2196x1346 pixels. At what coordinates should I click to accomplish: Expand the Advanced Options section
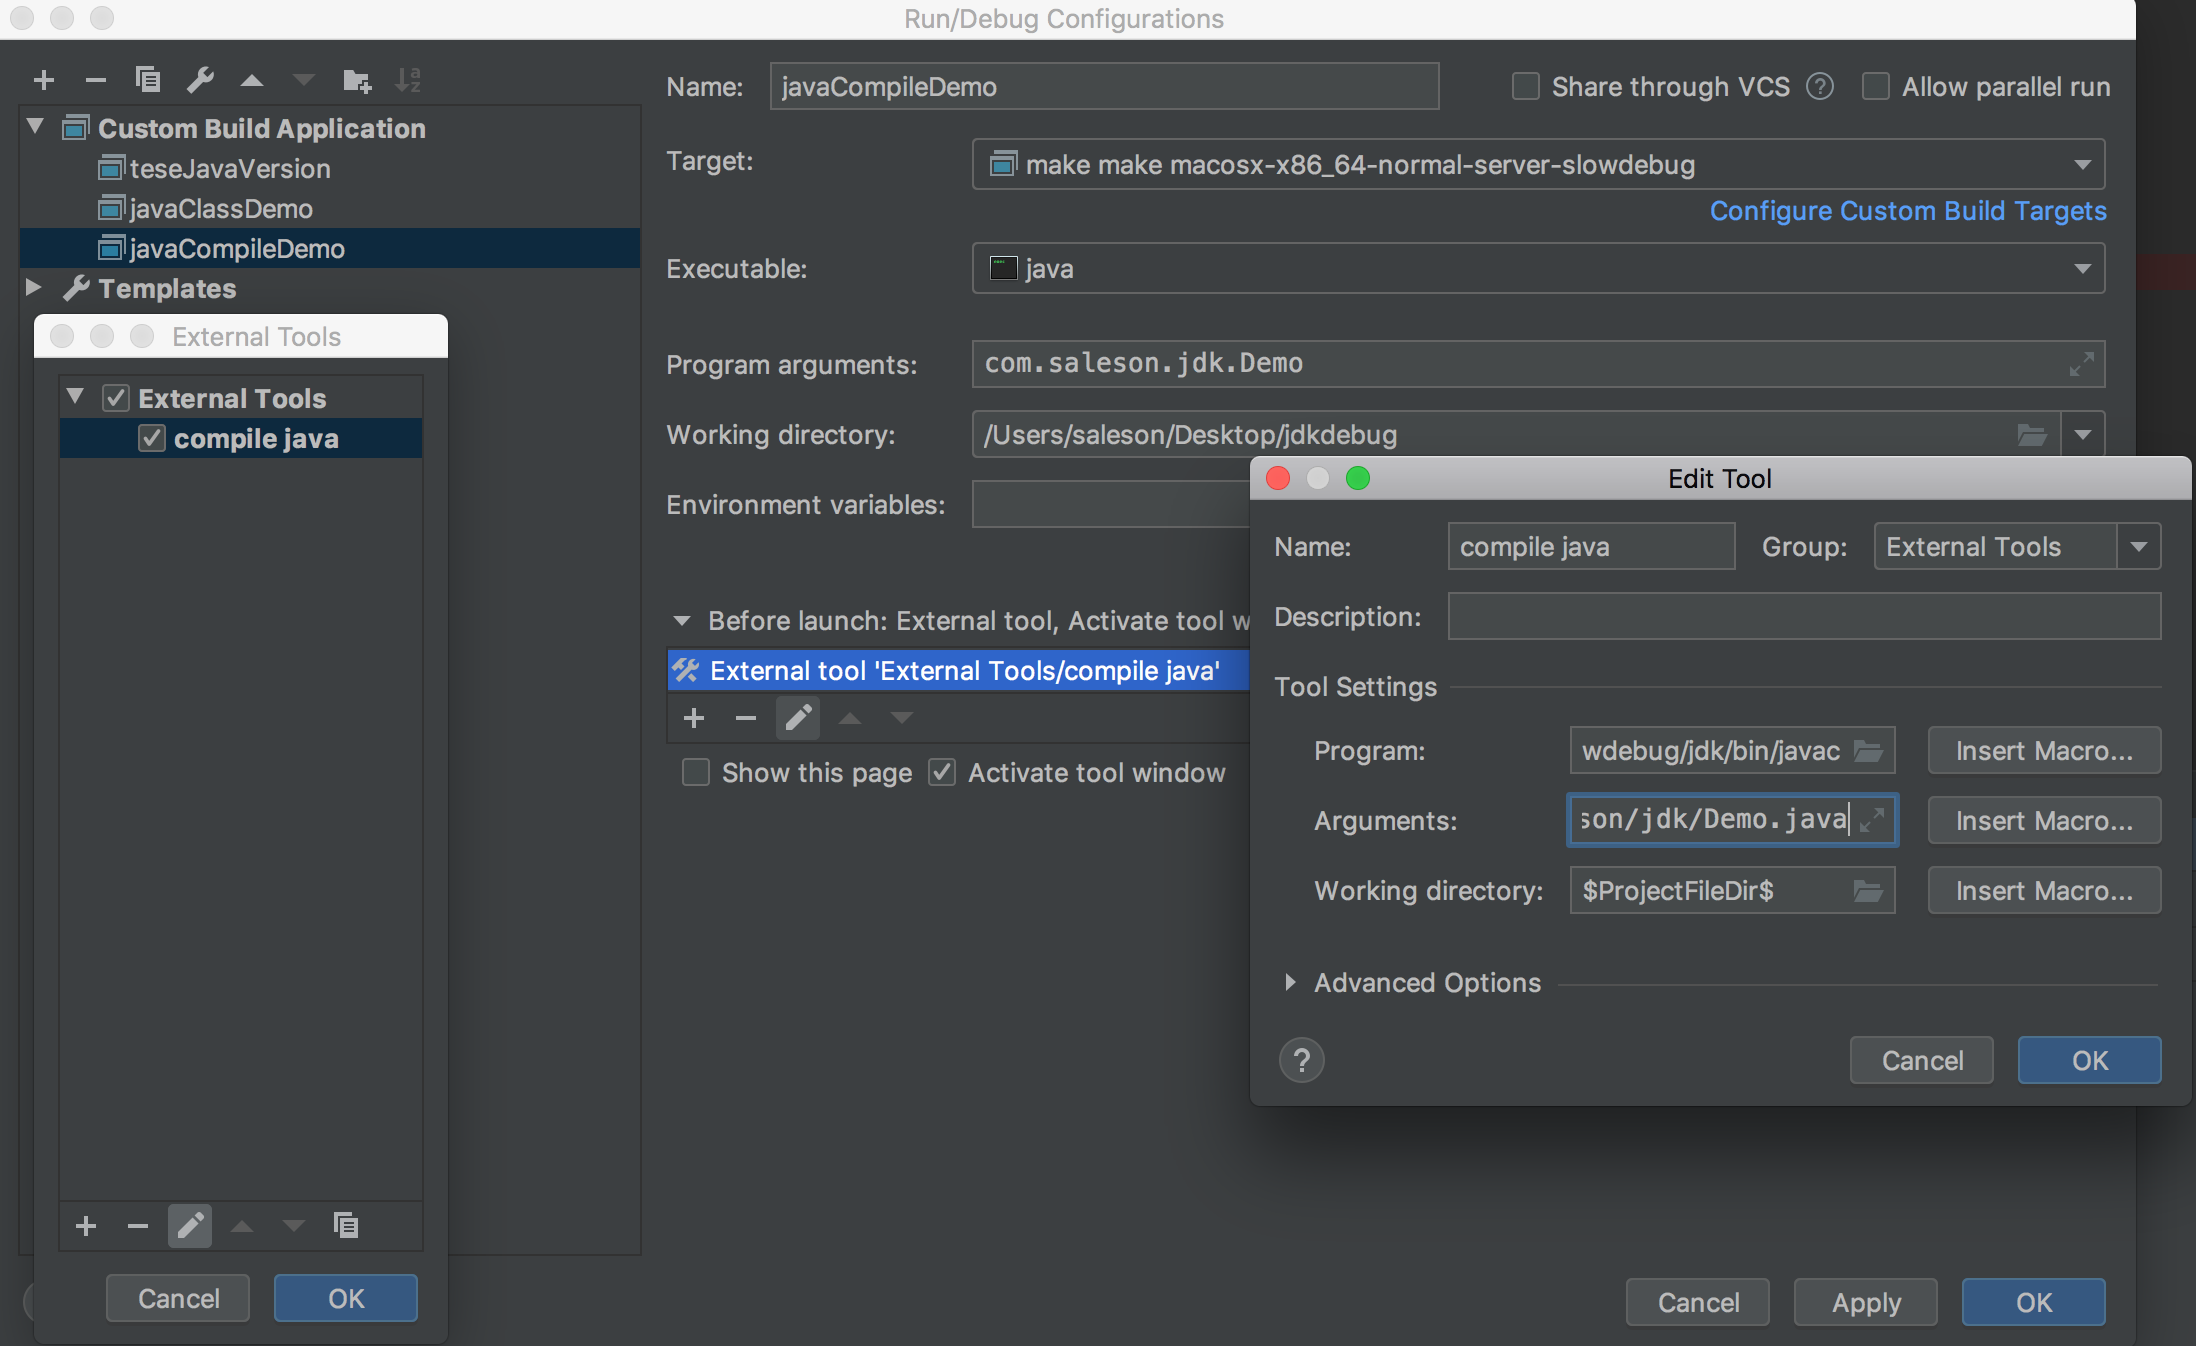pyautogui.click(x=1290, y=983)
